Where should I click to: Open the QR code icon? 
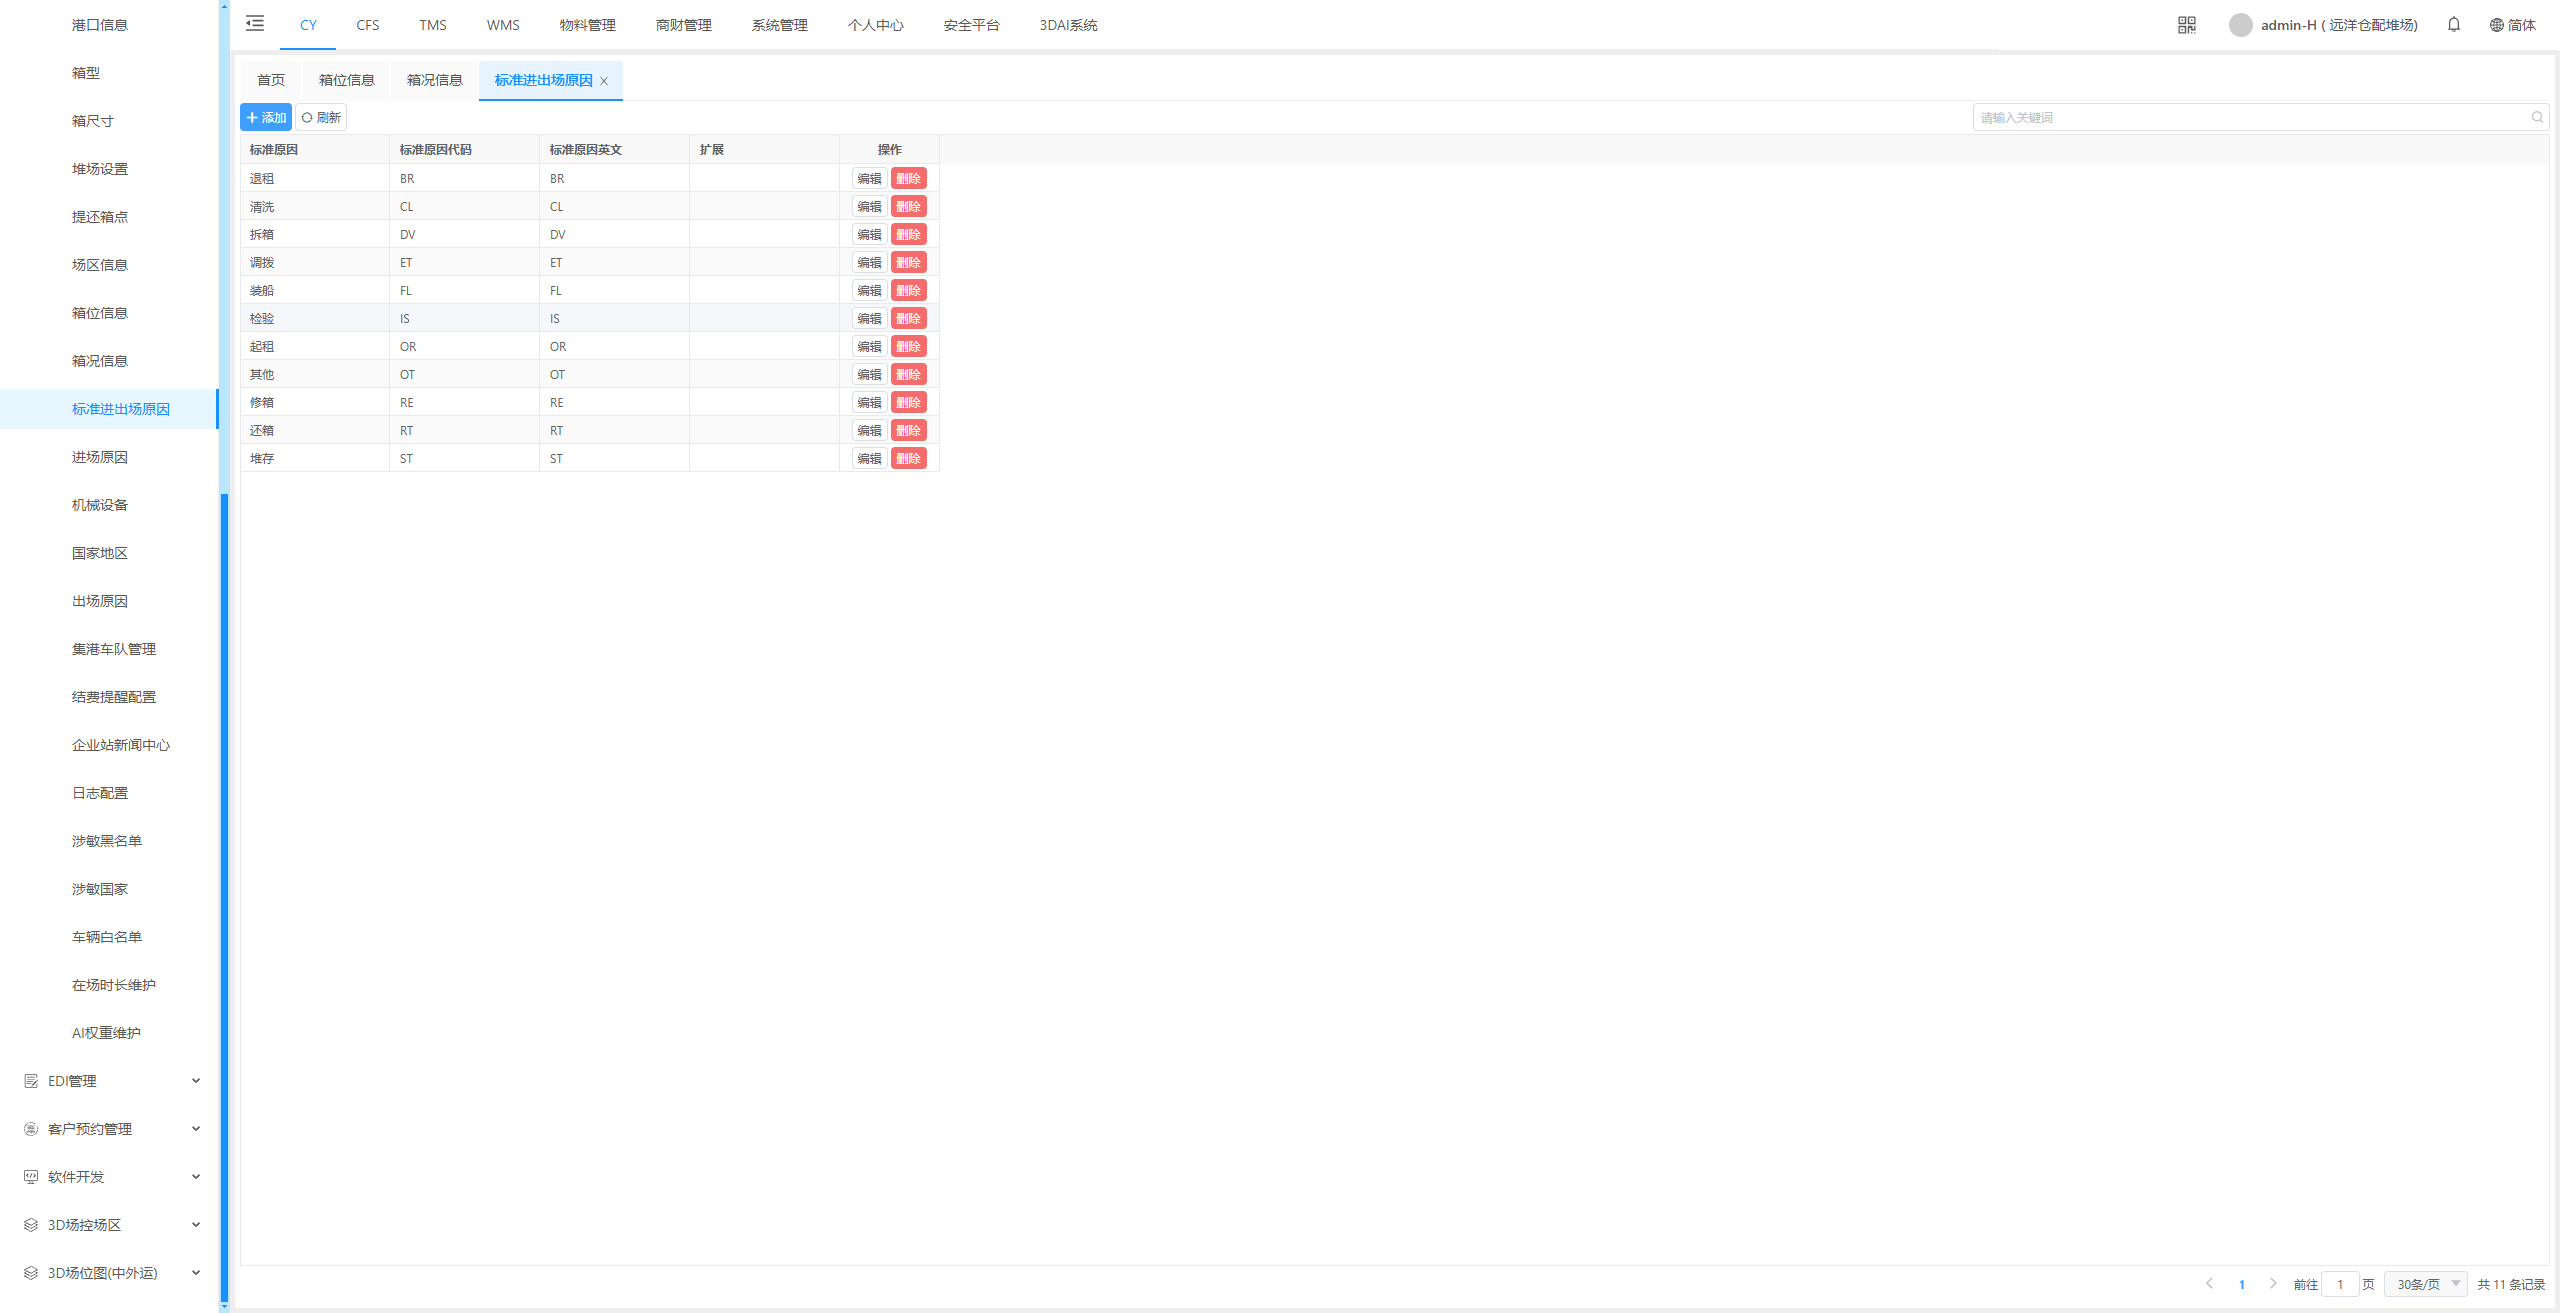click(x=2187, y=25)
